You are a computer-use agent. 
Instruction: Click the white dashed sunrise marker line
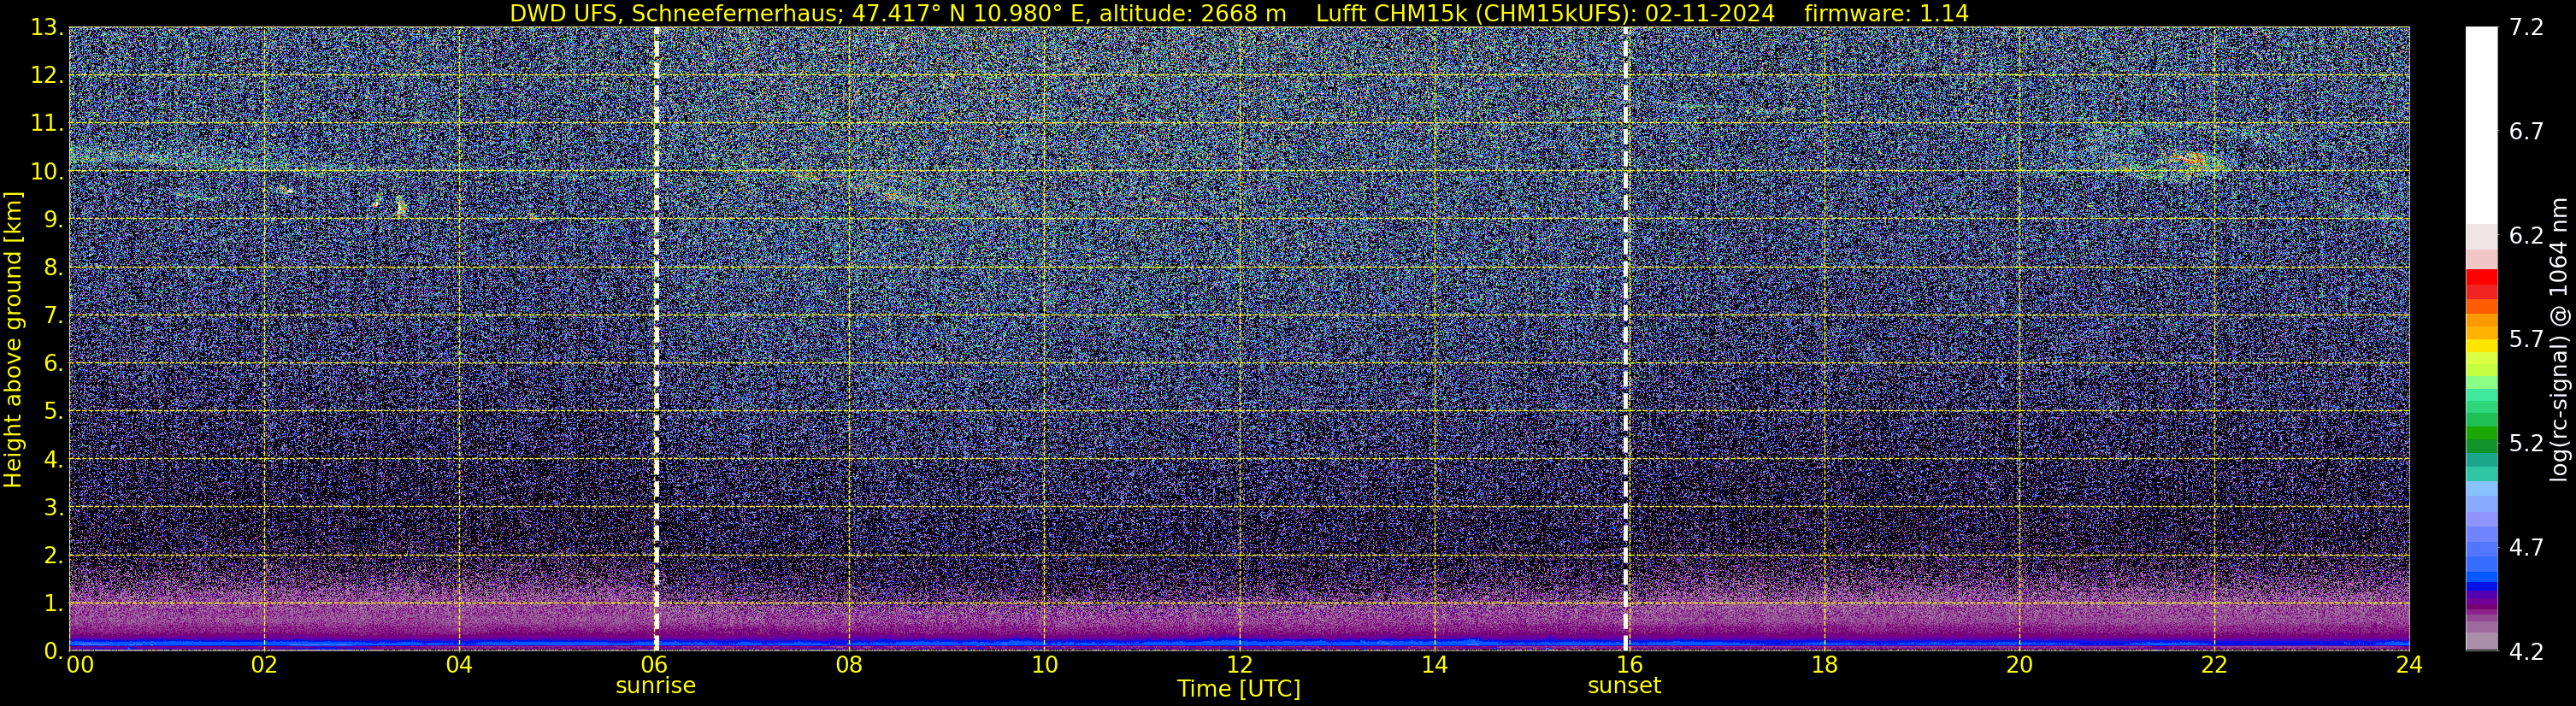point(656,339)
